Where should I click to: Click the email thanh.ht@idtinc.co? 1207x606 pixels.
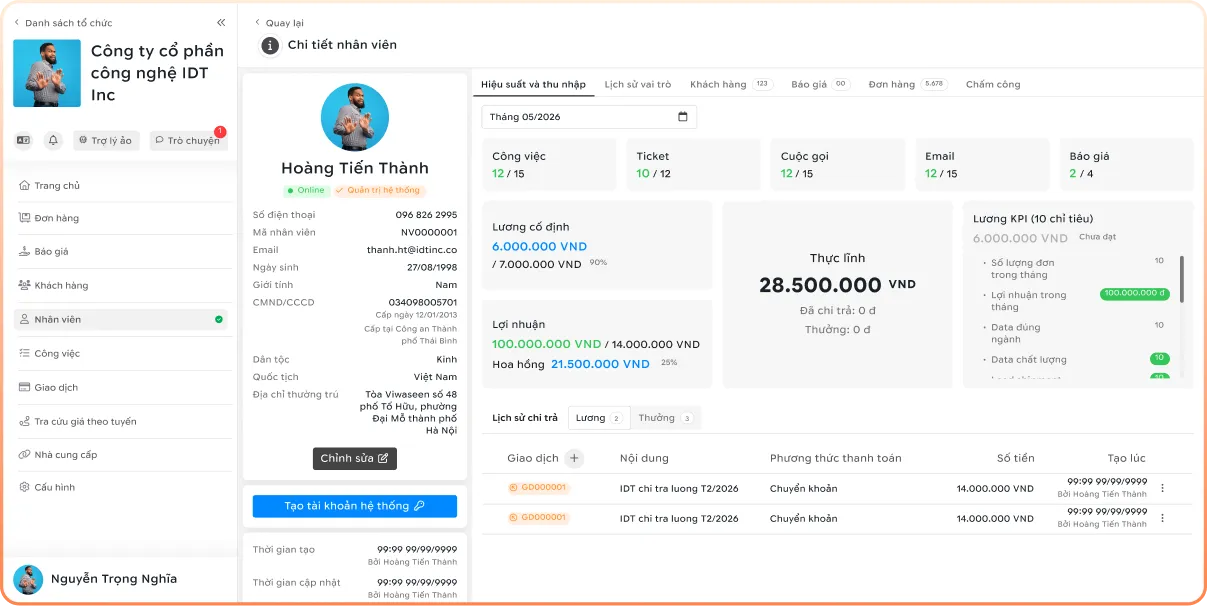point(412,250)
